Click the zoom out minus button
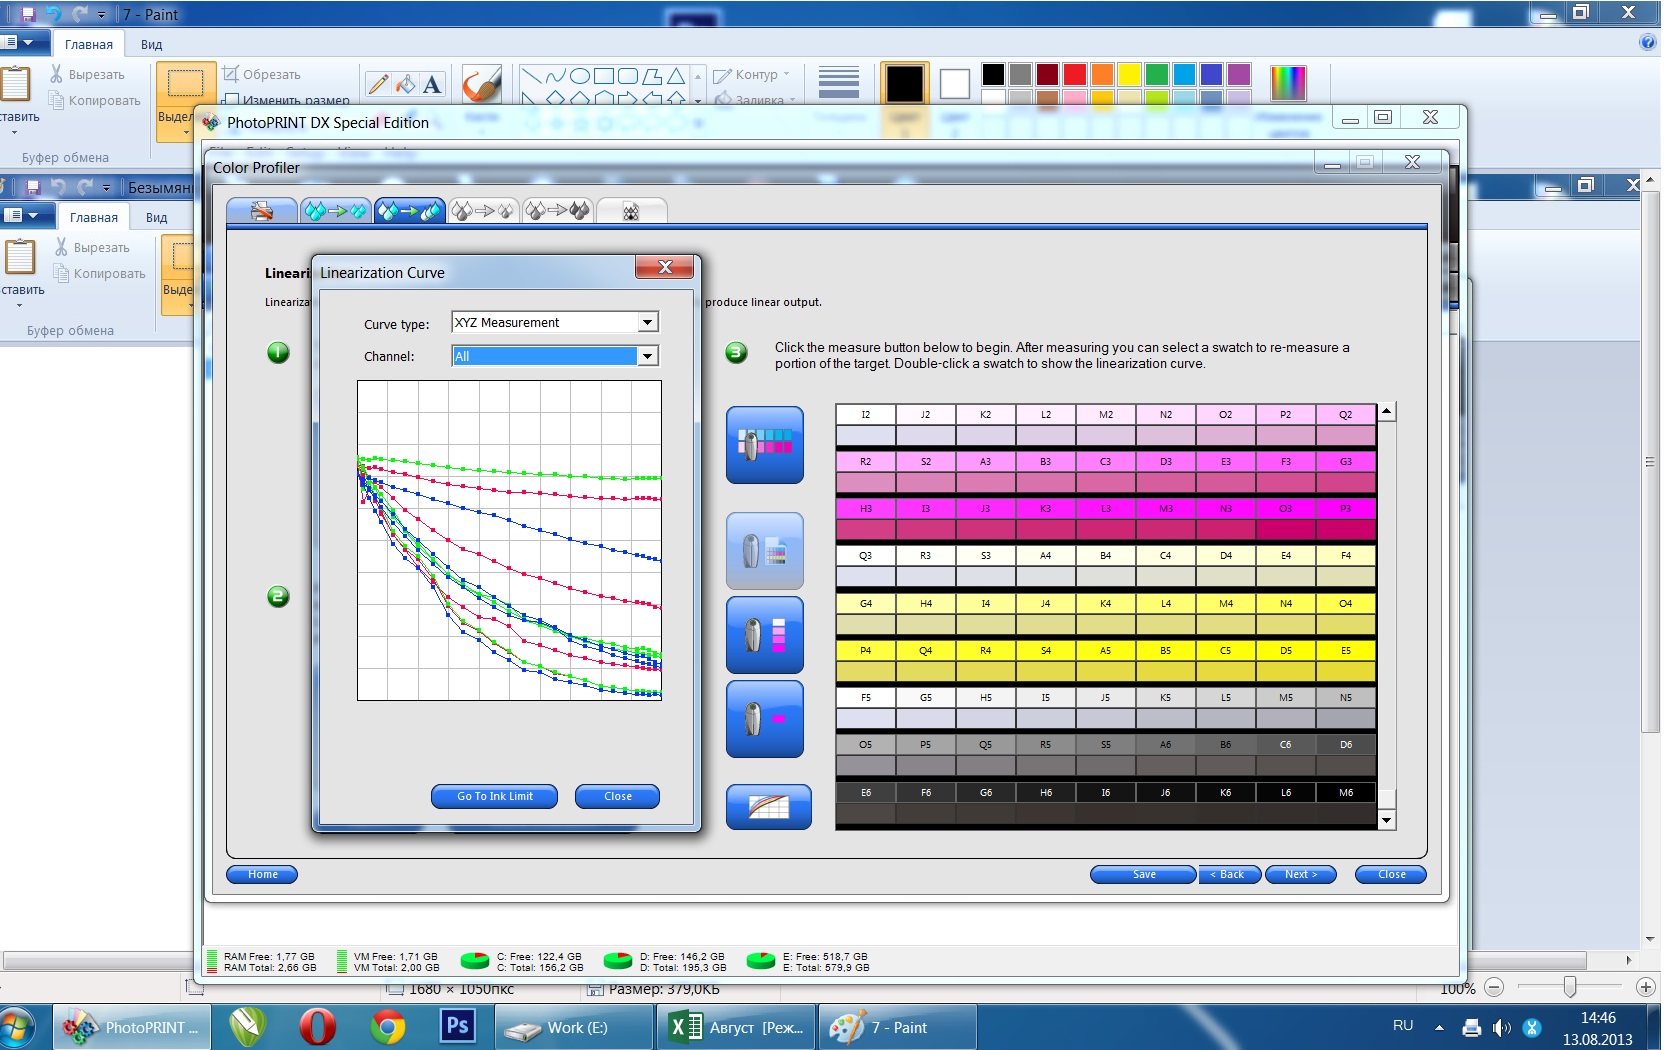The image size is (1680, 1050). tap(1494, 987)
